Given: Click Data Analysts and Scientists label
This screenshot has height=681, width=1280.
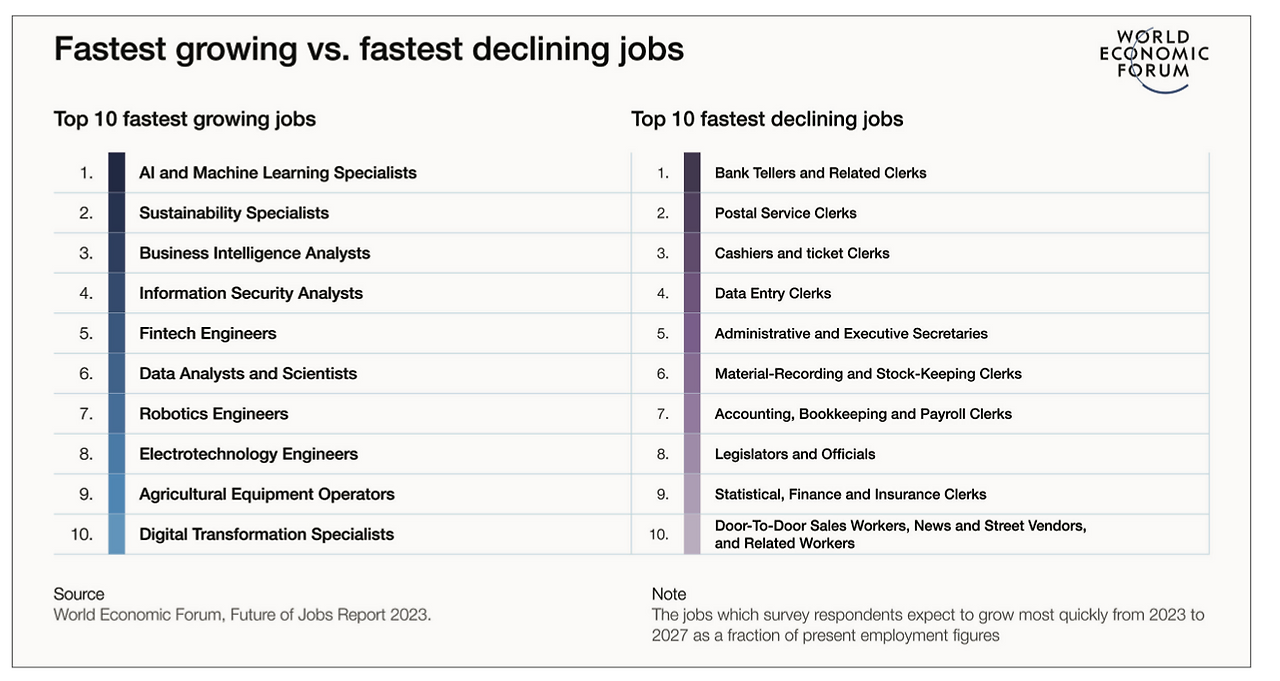Looking at the screenshot, I should pos(248,373).
